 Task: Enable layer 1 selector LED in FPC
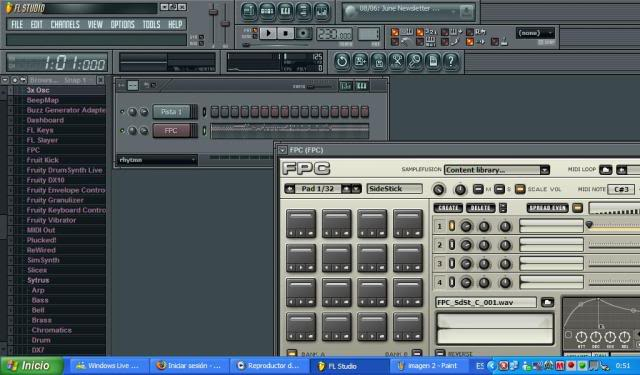(452, 226)
